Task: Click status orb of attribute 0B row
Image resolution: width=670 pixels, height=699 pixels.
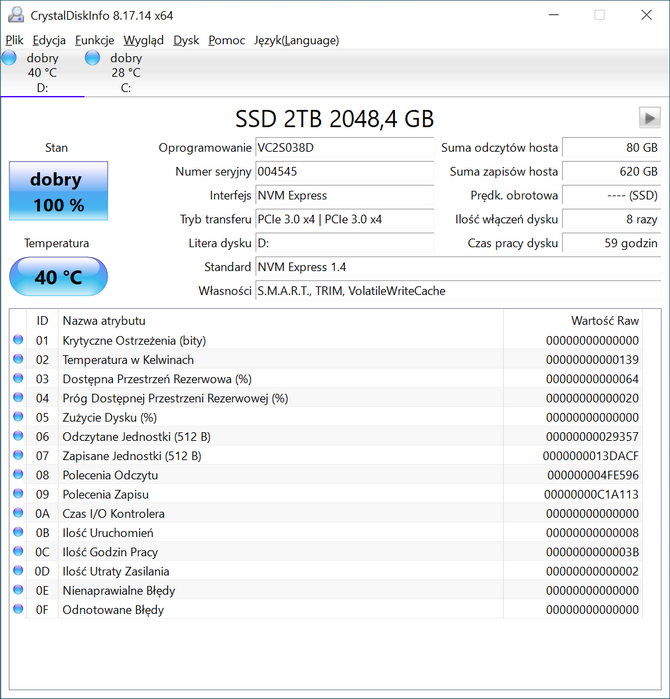Action: [x=18, y=532]
